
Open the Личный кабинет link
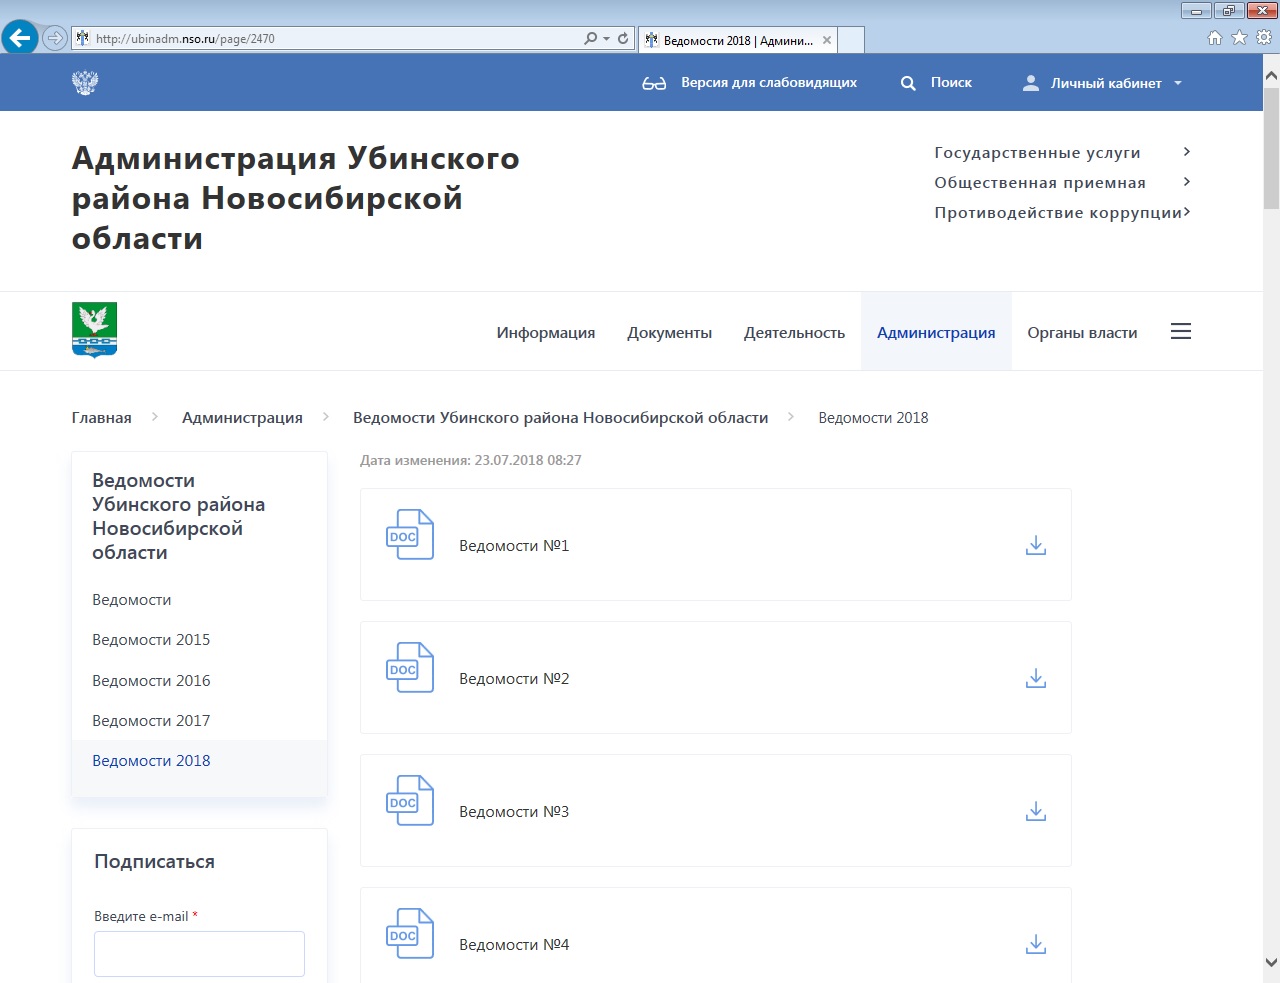(x=1106, y=83)
